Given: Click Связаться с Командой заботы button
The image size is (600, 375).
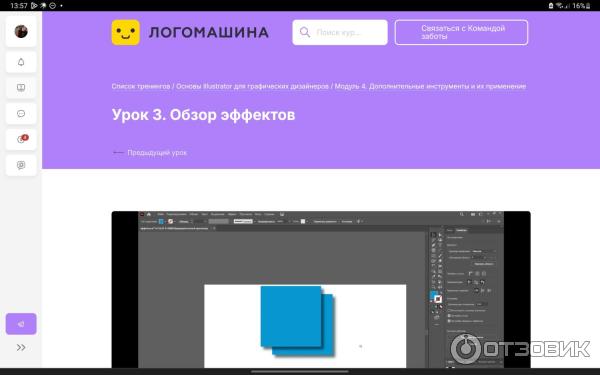Looking at the screenshot, I should pos(461,33).
